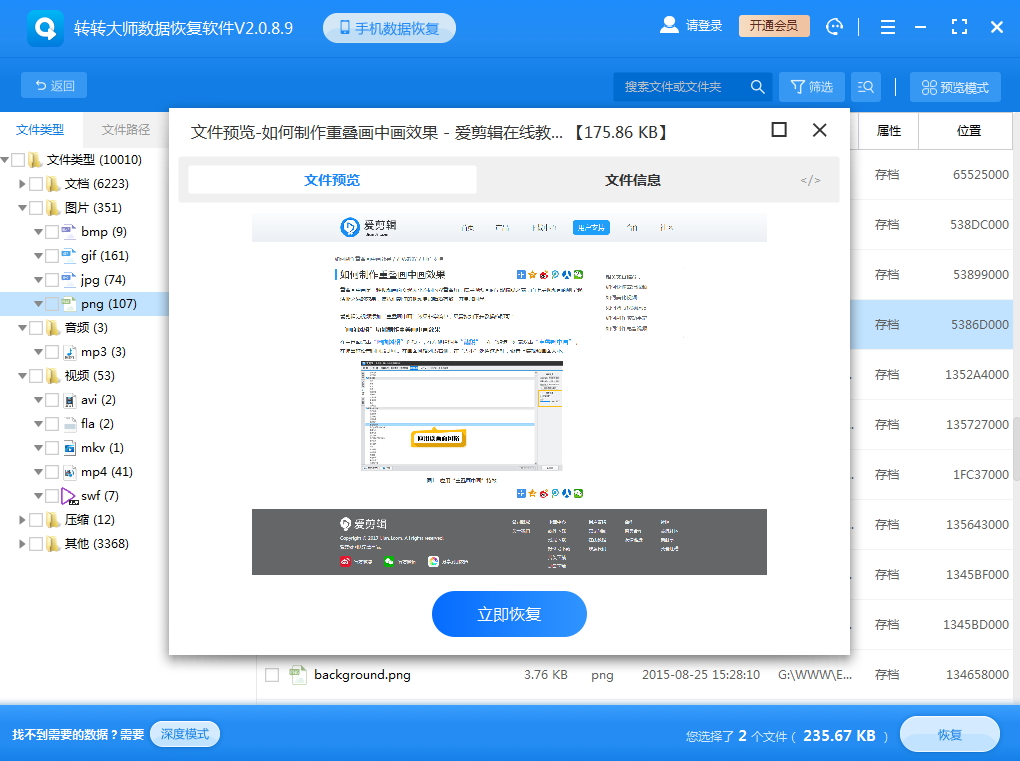Open customer service via headset icon
Screen dimensions: 1020x761
[x=835, y=27]
